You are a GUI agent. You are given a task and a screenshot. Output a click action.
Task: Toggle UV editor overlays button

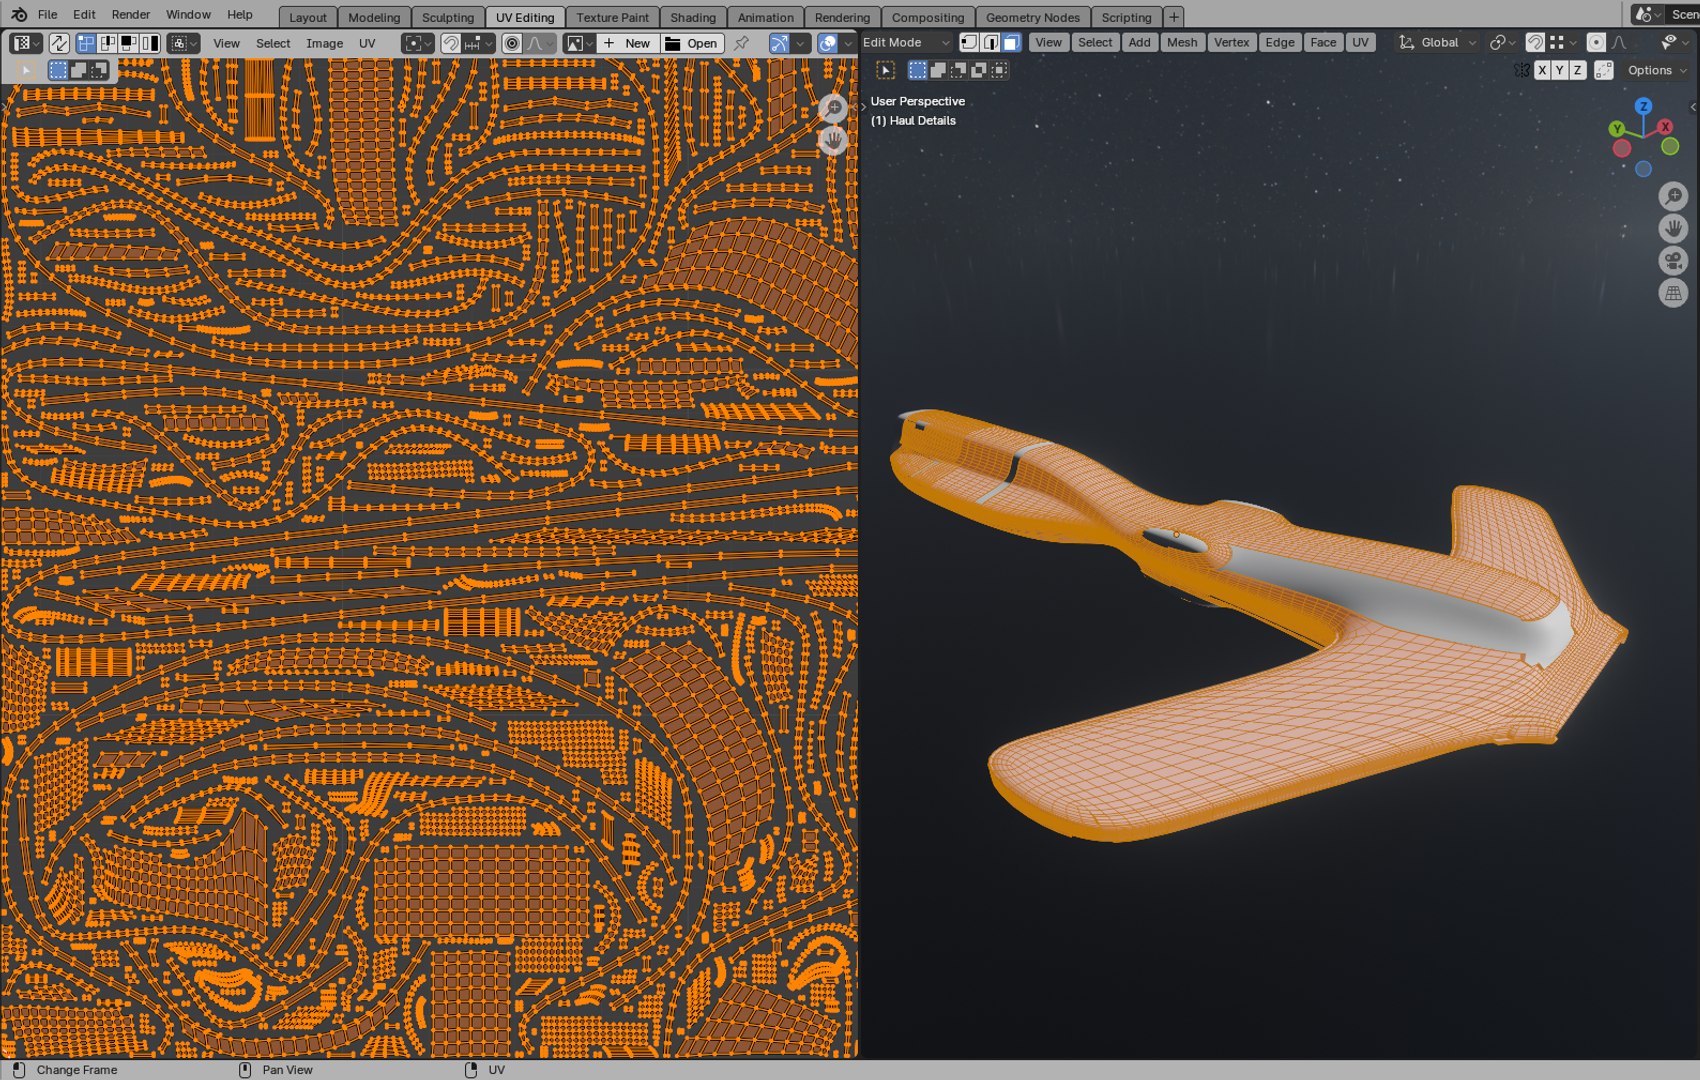point(827,43)
